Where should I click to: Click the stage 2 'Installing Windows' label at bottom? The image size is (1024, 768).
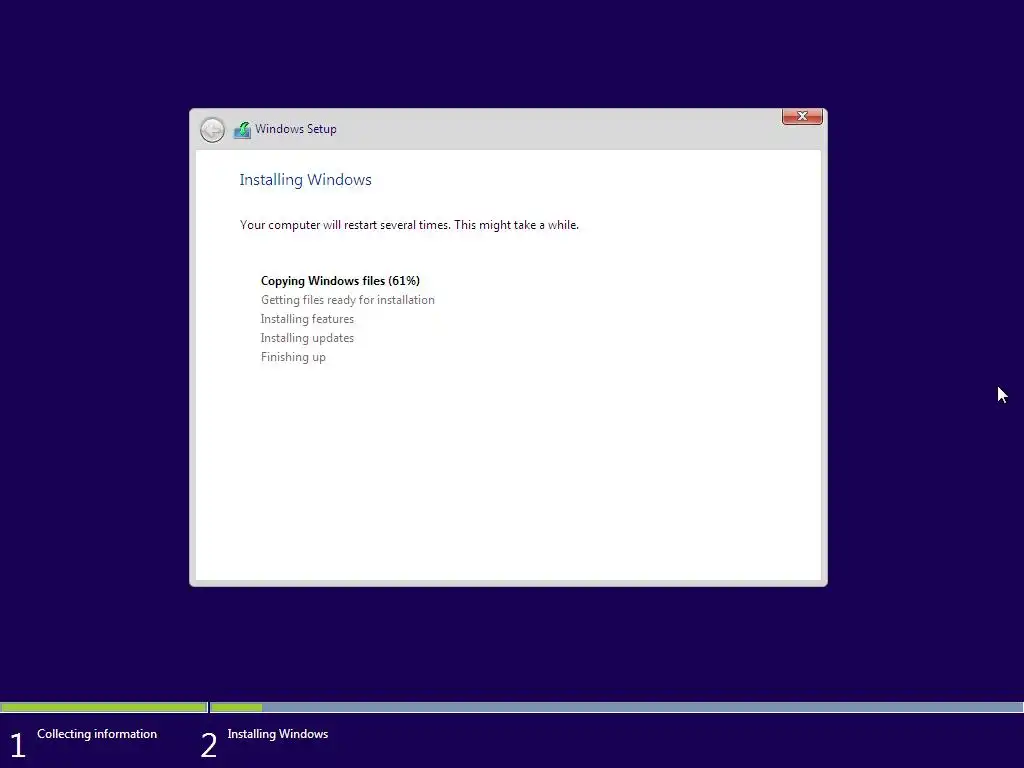278,734
